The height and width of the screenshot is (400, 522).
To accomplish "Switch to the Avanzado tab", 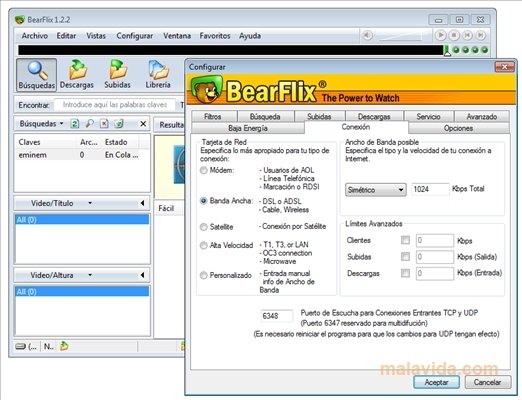I will pos(482,117).
